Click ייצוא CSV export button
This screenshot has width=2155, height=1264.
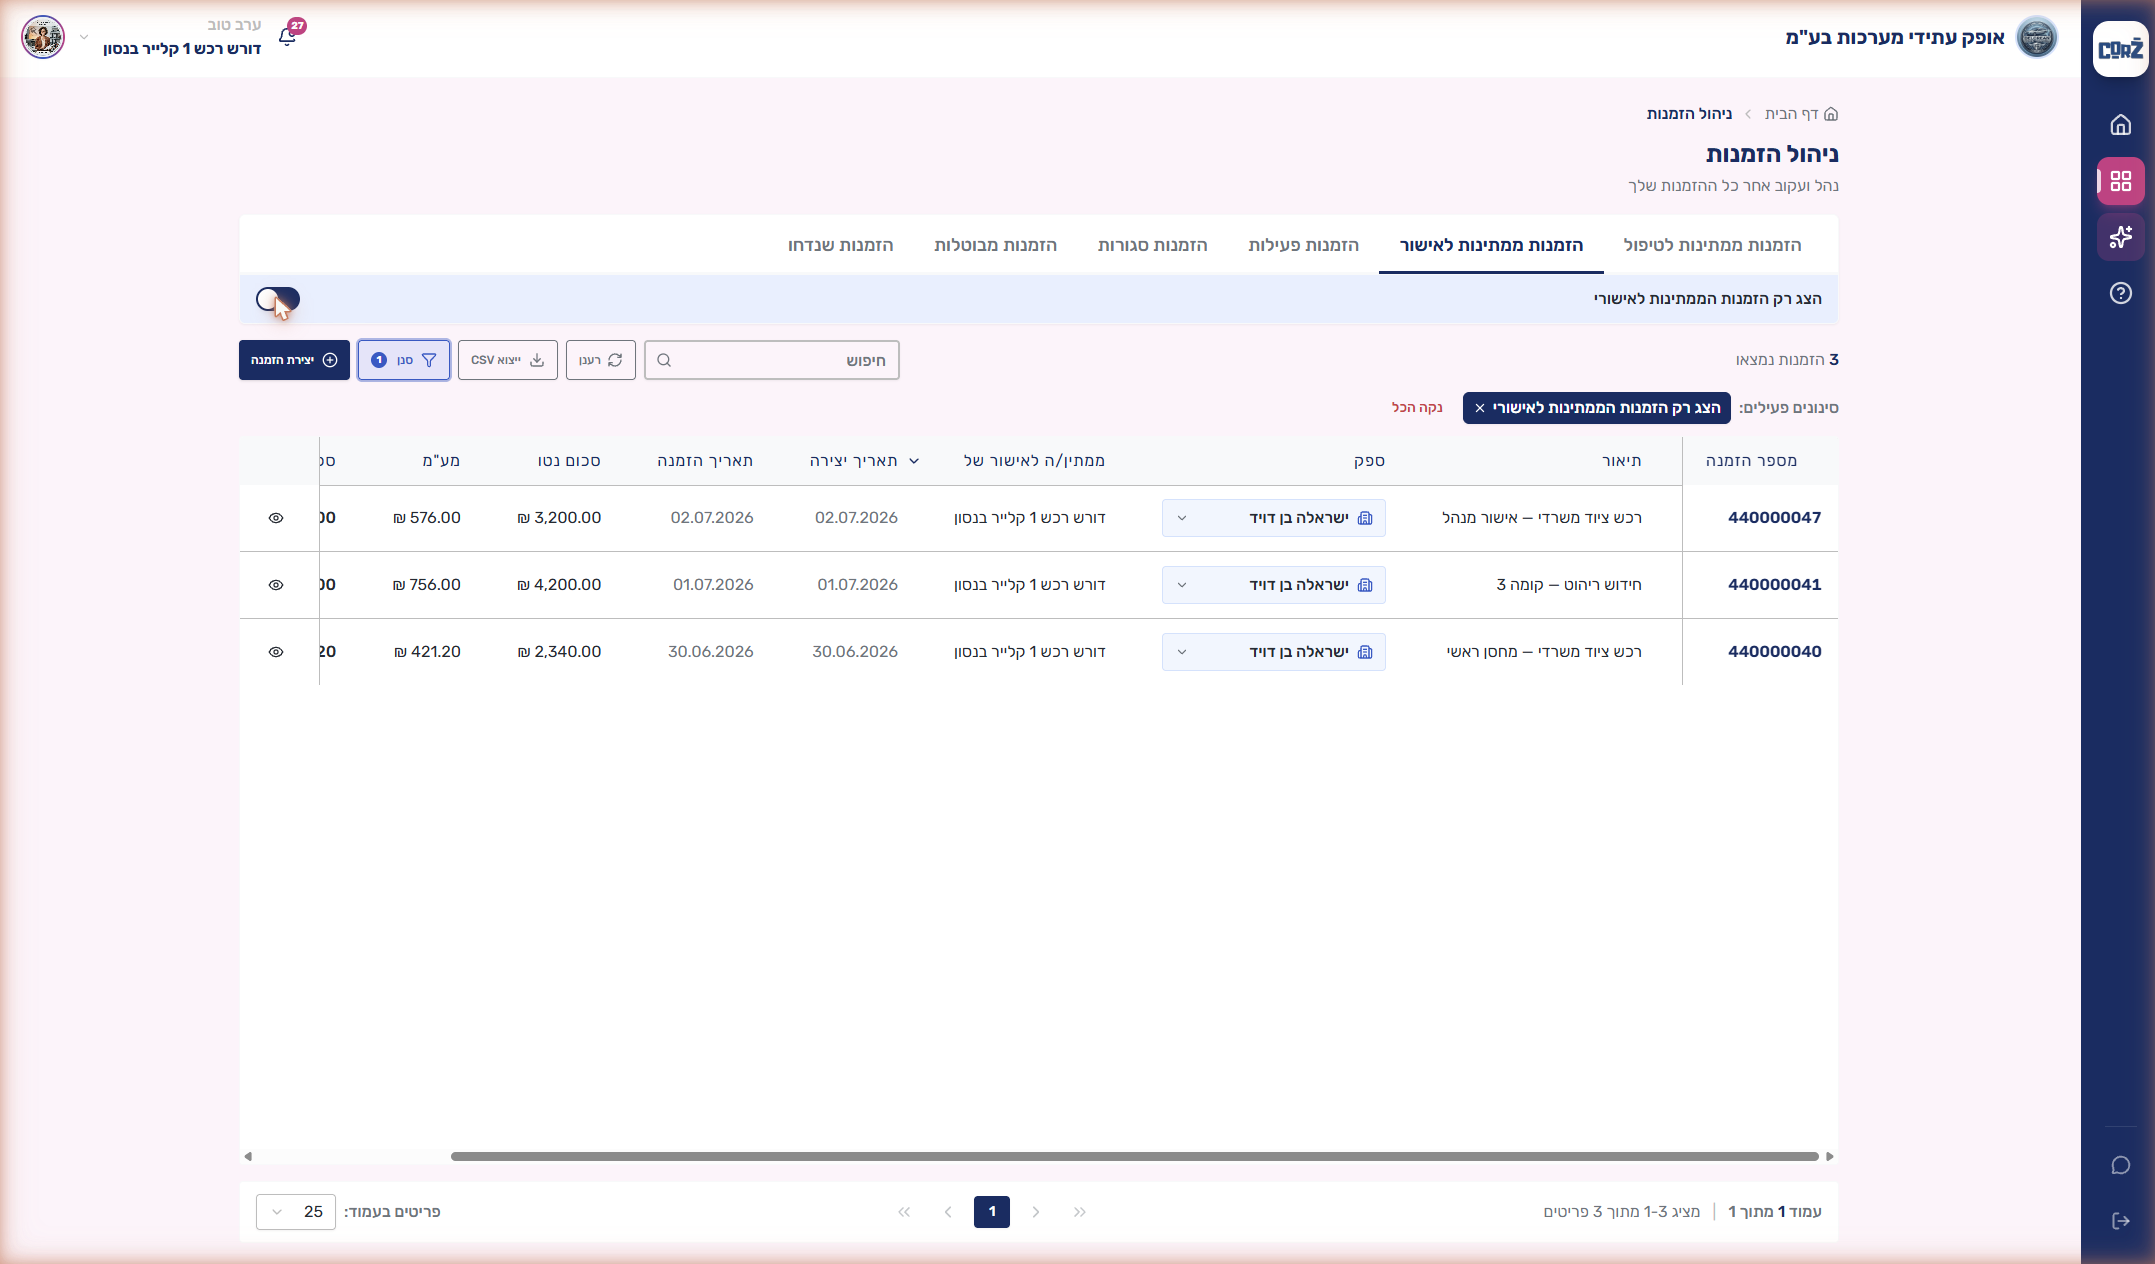coord(508,360)
